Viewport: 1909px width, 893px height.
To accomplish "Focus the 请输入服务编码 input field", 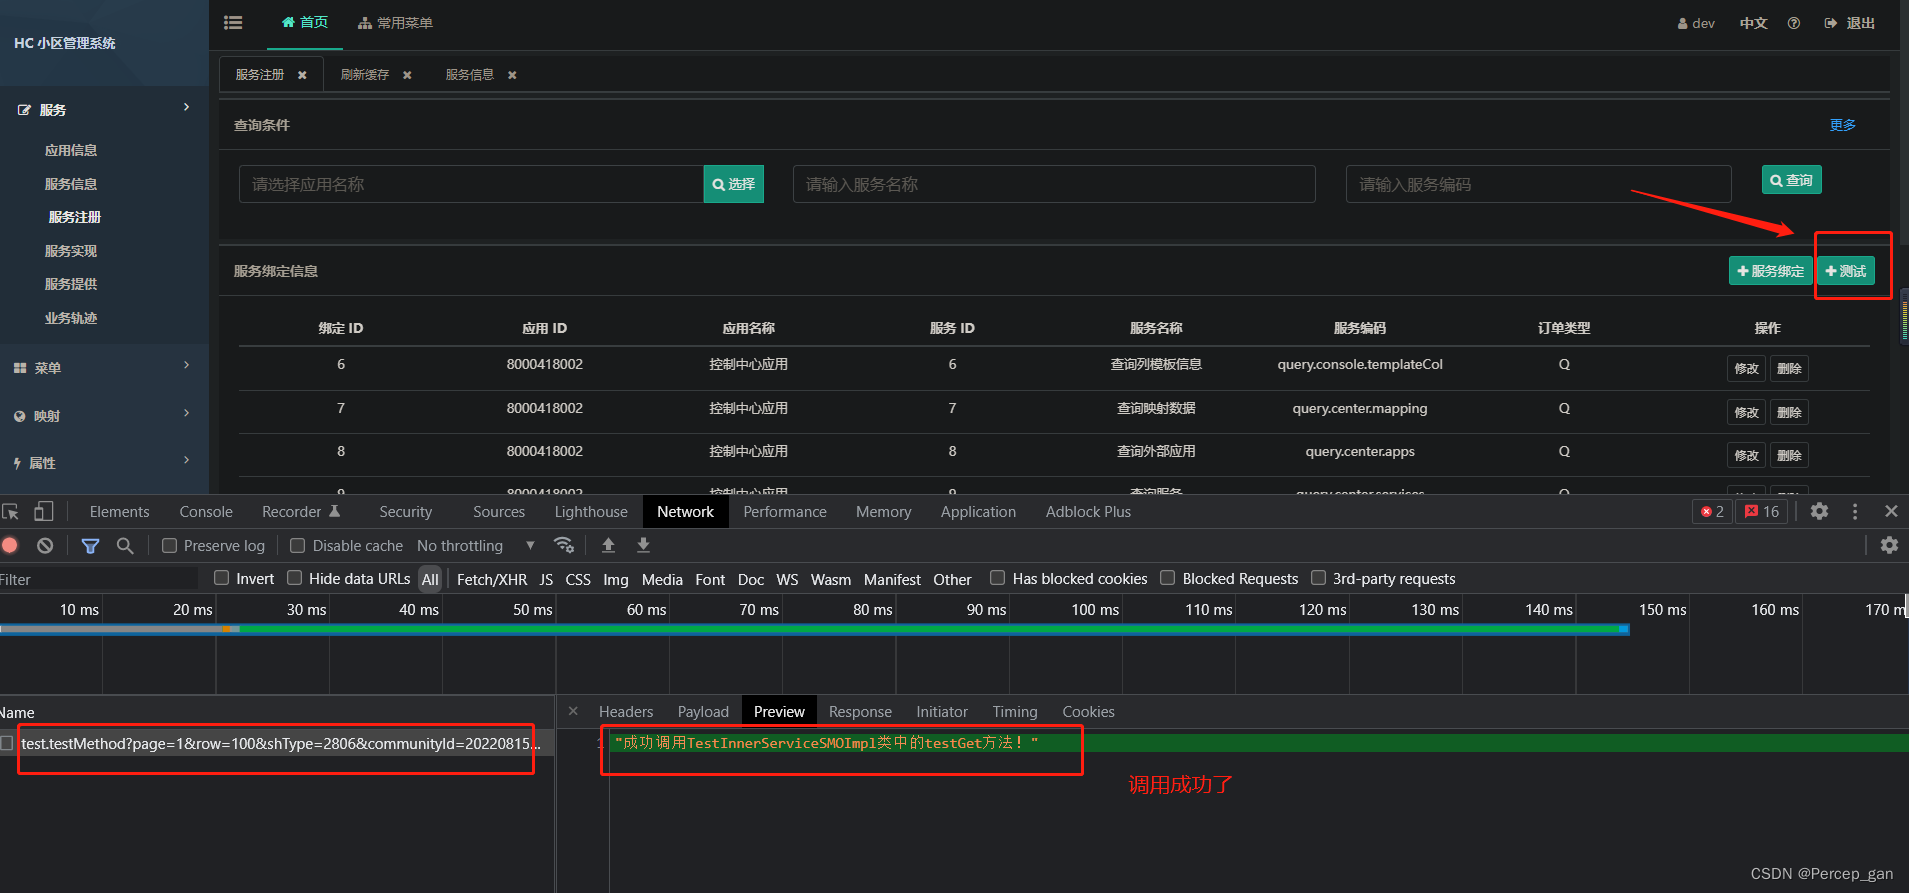I will click(1538, 184).
